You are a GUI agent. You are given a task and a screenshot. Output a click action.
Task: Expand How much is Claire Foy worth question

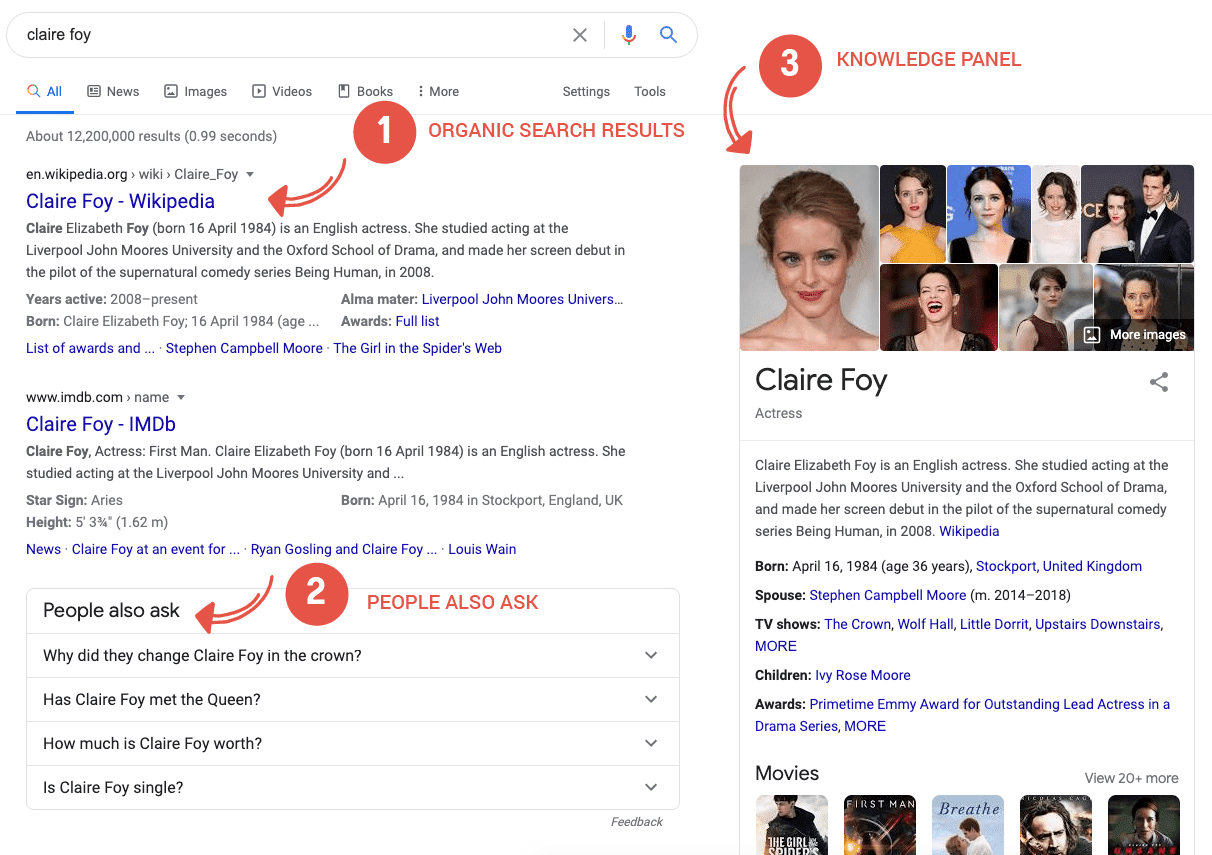point(352,744)
